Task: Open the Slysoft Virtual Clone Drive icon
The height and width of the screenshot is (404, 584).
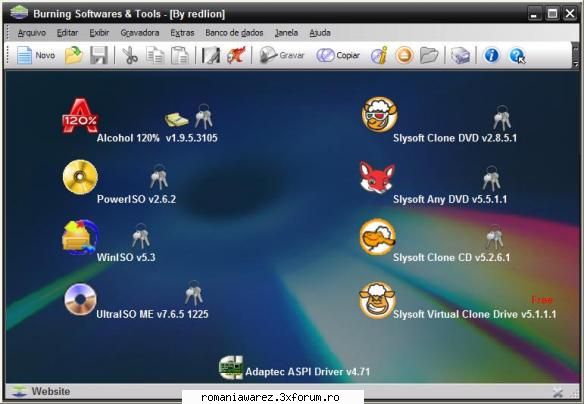Action: (x=377, y=300)
